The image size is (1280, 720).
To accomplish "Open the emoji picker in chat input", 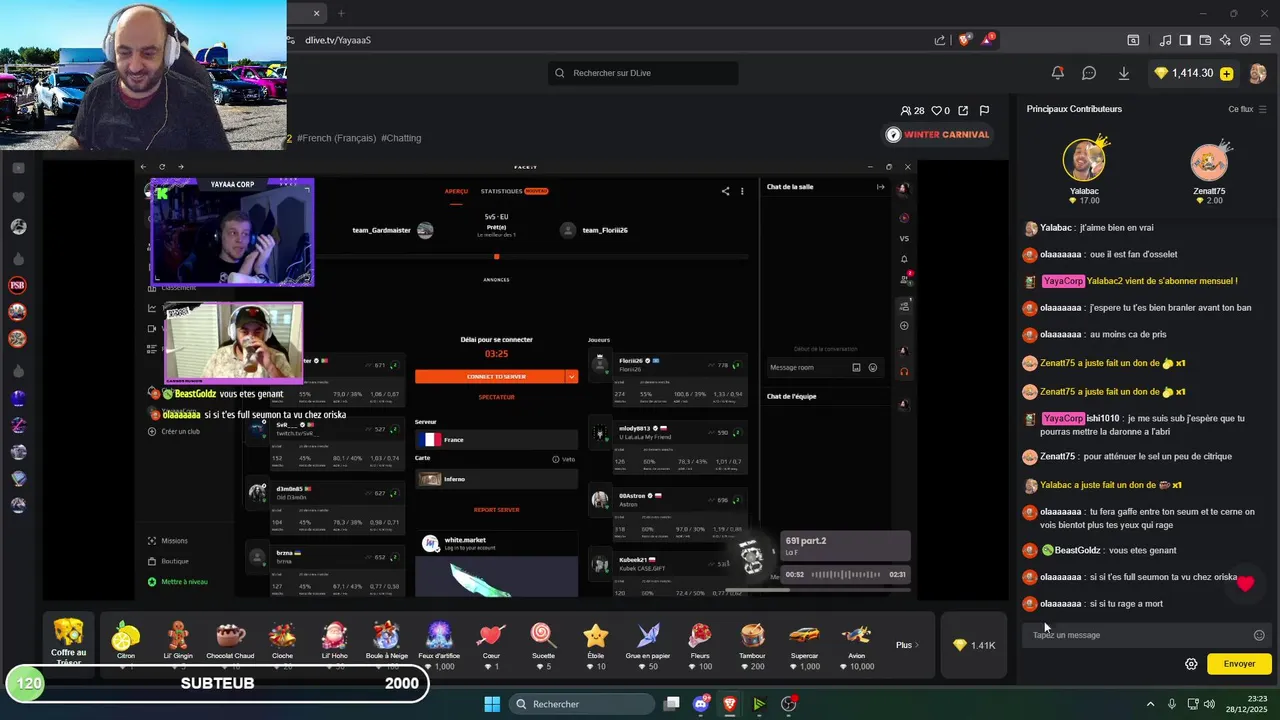I will (1259, 635).
